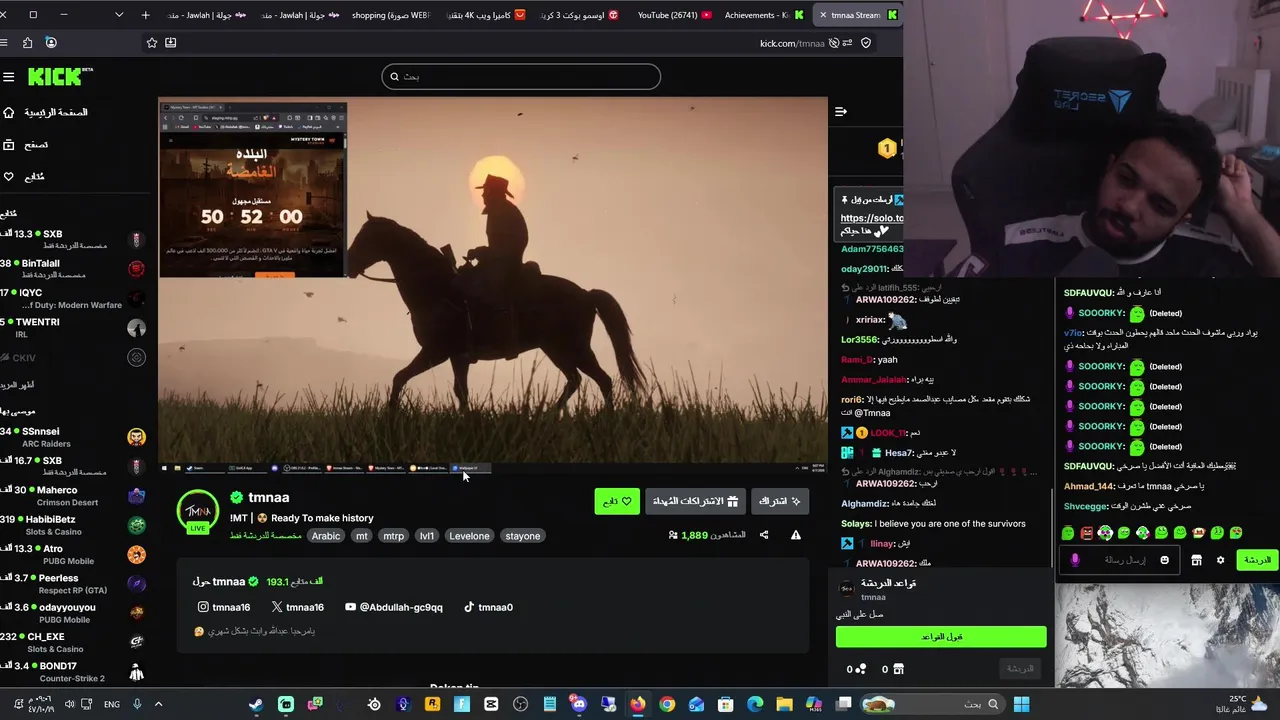Open SSnnsei ARC Raiders channel

pyautogui.click(x=73, y=437)
